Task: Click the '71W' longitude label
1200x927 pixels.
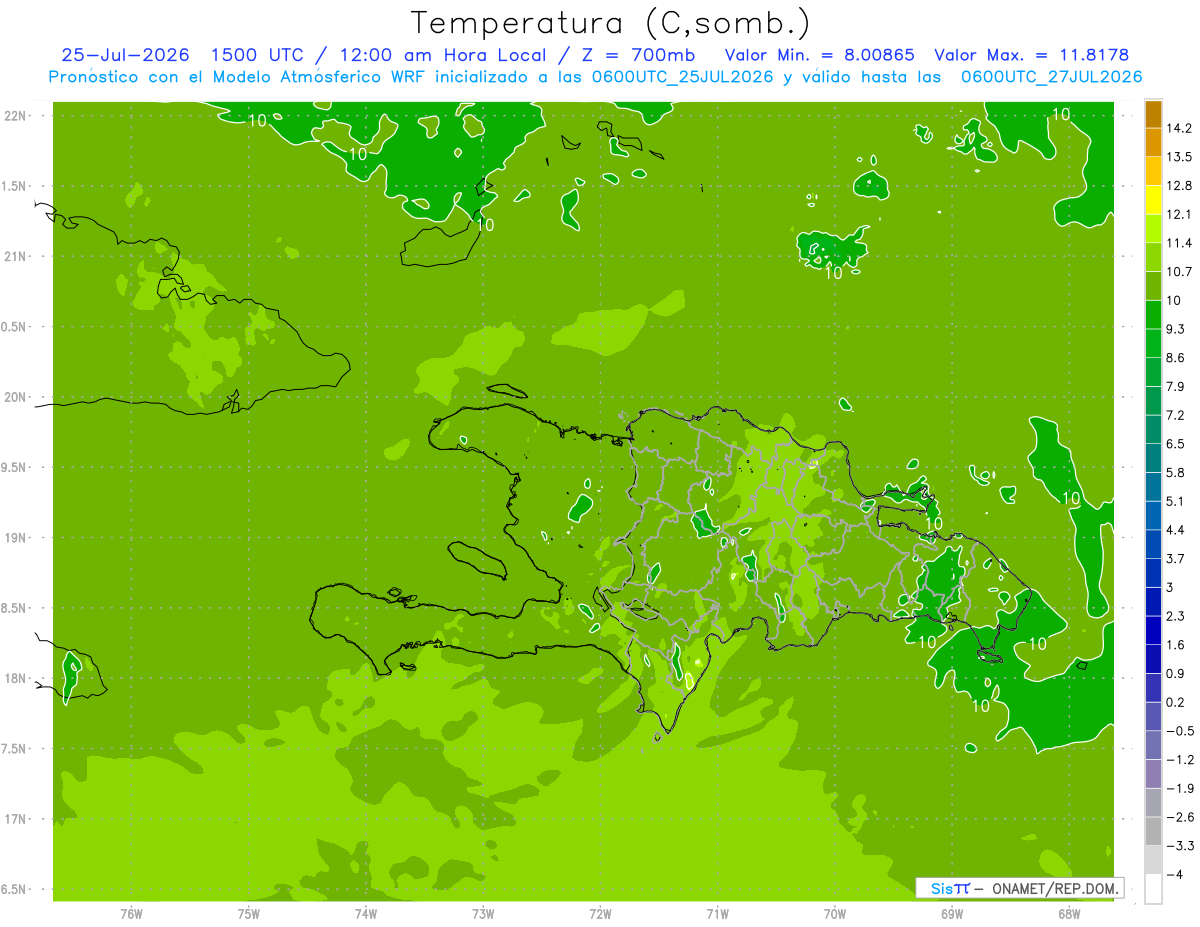Action: (717, 912)
